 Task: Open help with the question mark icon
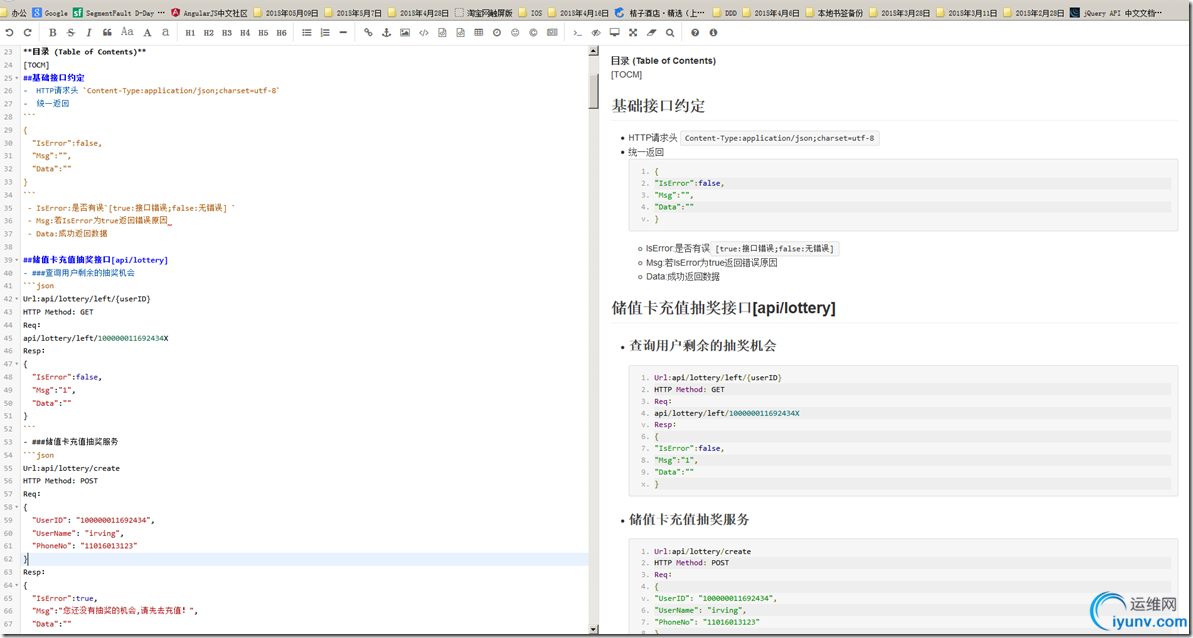coord(695,33)
